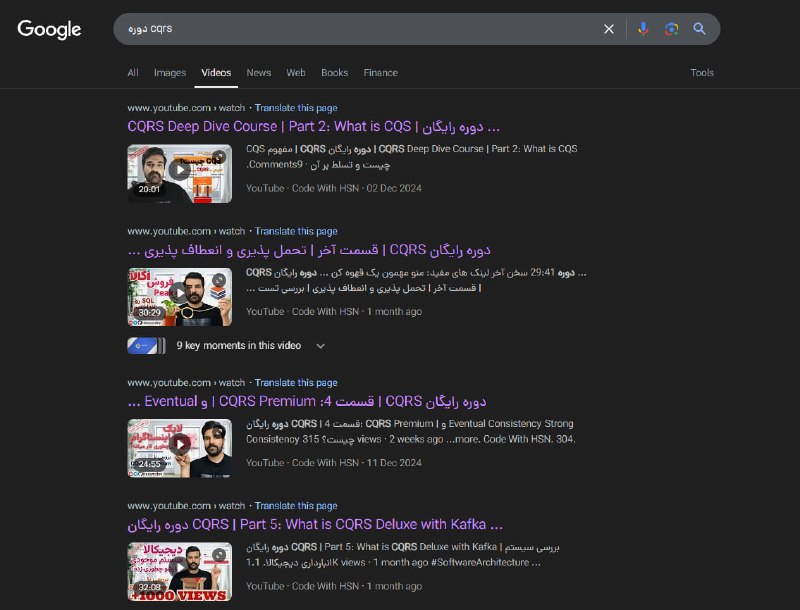Start voice search with the microphone icon
This screenshot has width=800, height=610.
(x=643, y=29)
